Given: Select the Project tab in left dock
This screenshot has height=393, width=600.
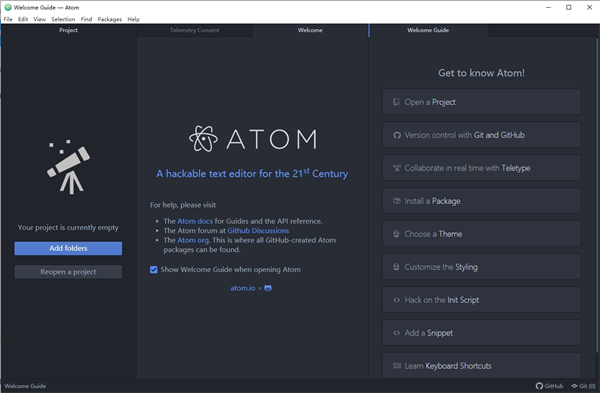Looking at the screenshot, I should click(68, 30).
